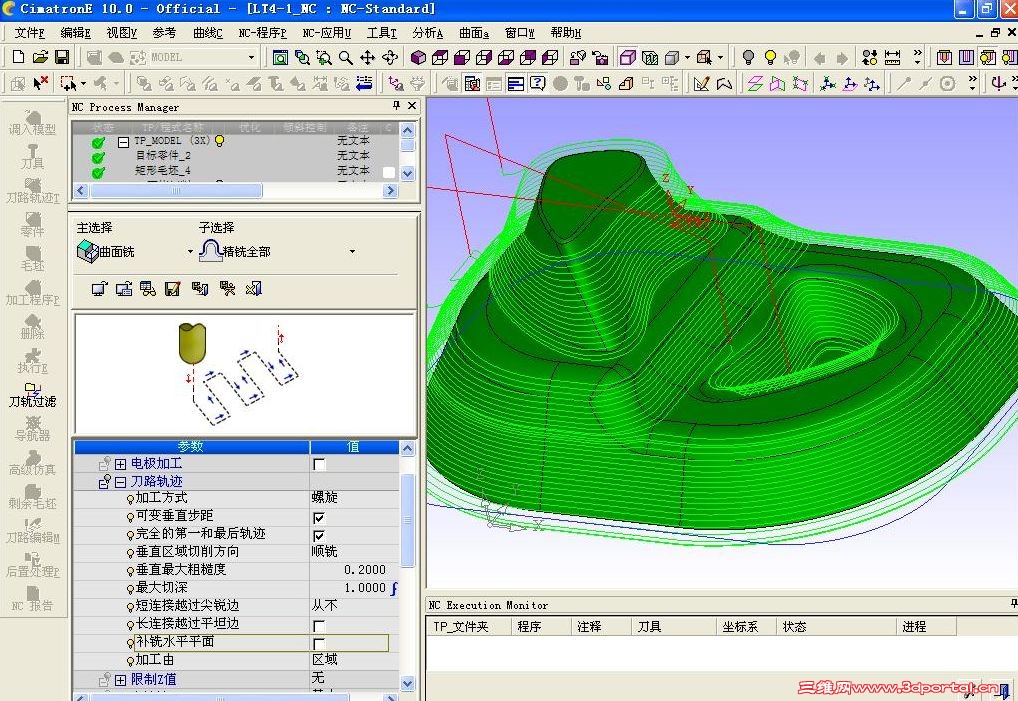This screenshot has height=701, width=1018.
Task: Pin the NC Process Manager panel
Action: tap(396, 105)
